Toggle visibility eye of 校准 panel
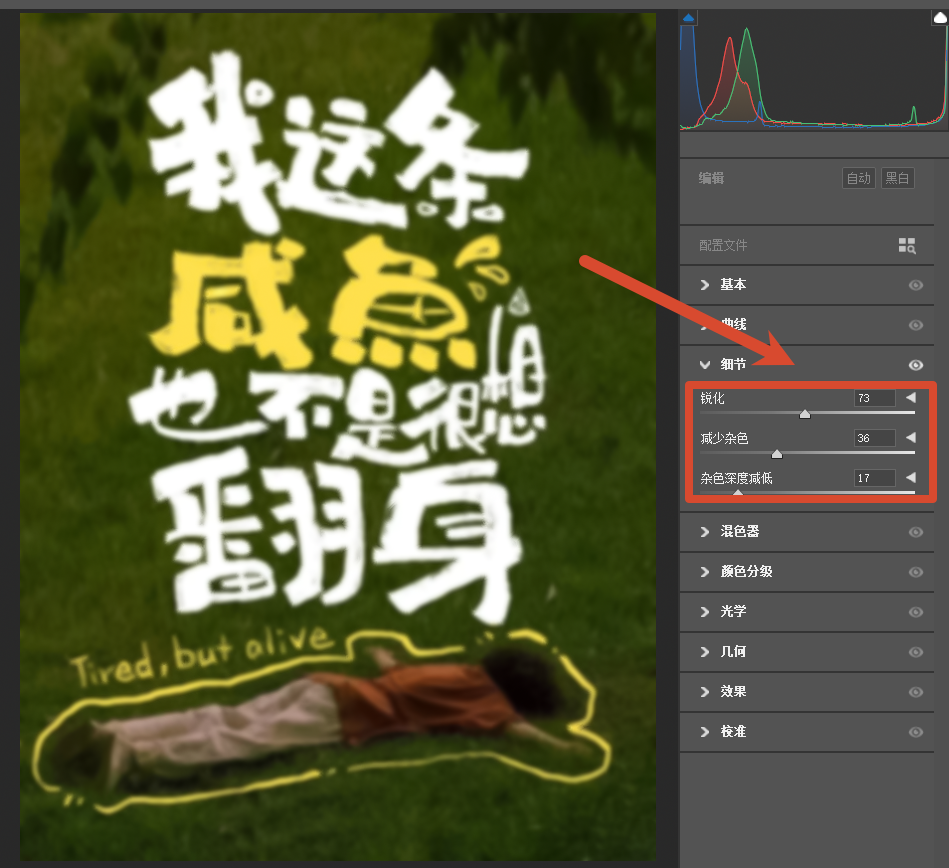 (916, 732)
